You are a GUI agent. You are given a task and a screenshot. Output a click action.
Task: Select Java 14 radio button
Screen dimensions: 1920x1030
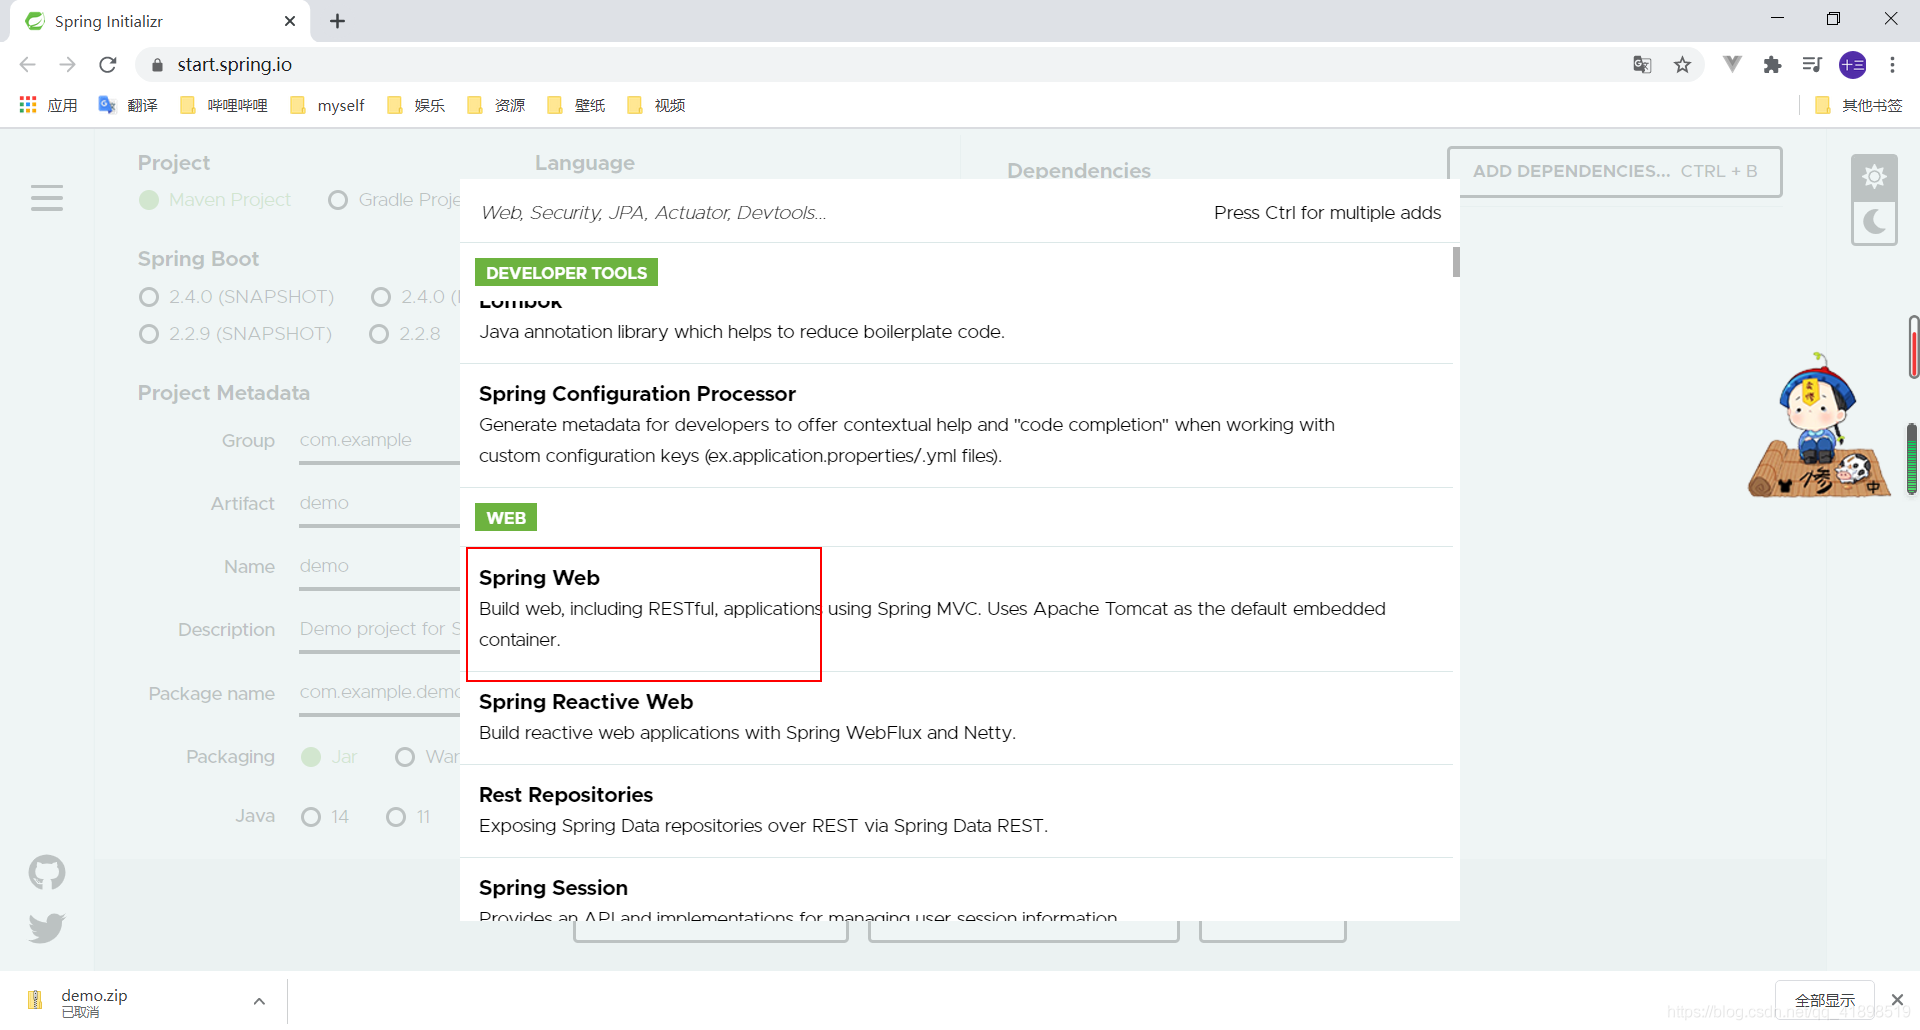click(x=311, y=817)
